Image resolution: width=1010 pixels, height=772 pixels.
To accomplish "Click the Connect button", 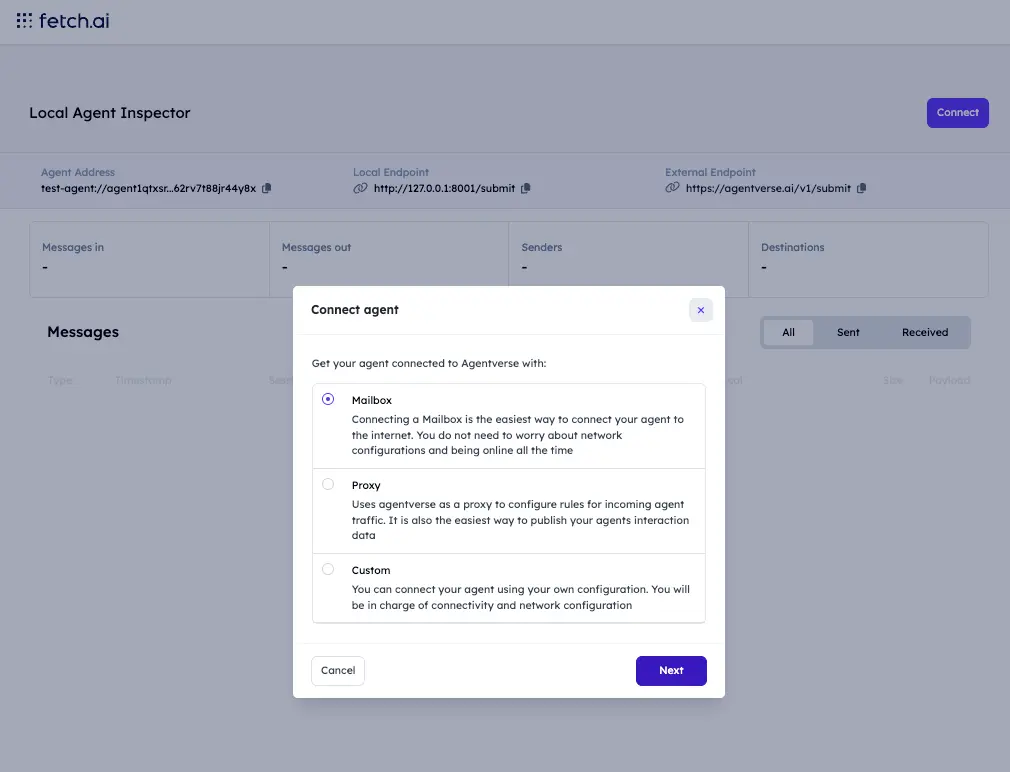I will pos(957,112).
